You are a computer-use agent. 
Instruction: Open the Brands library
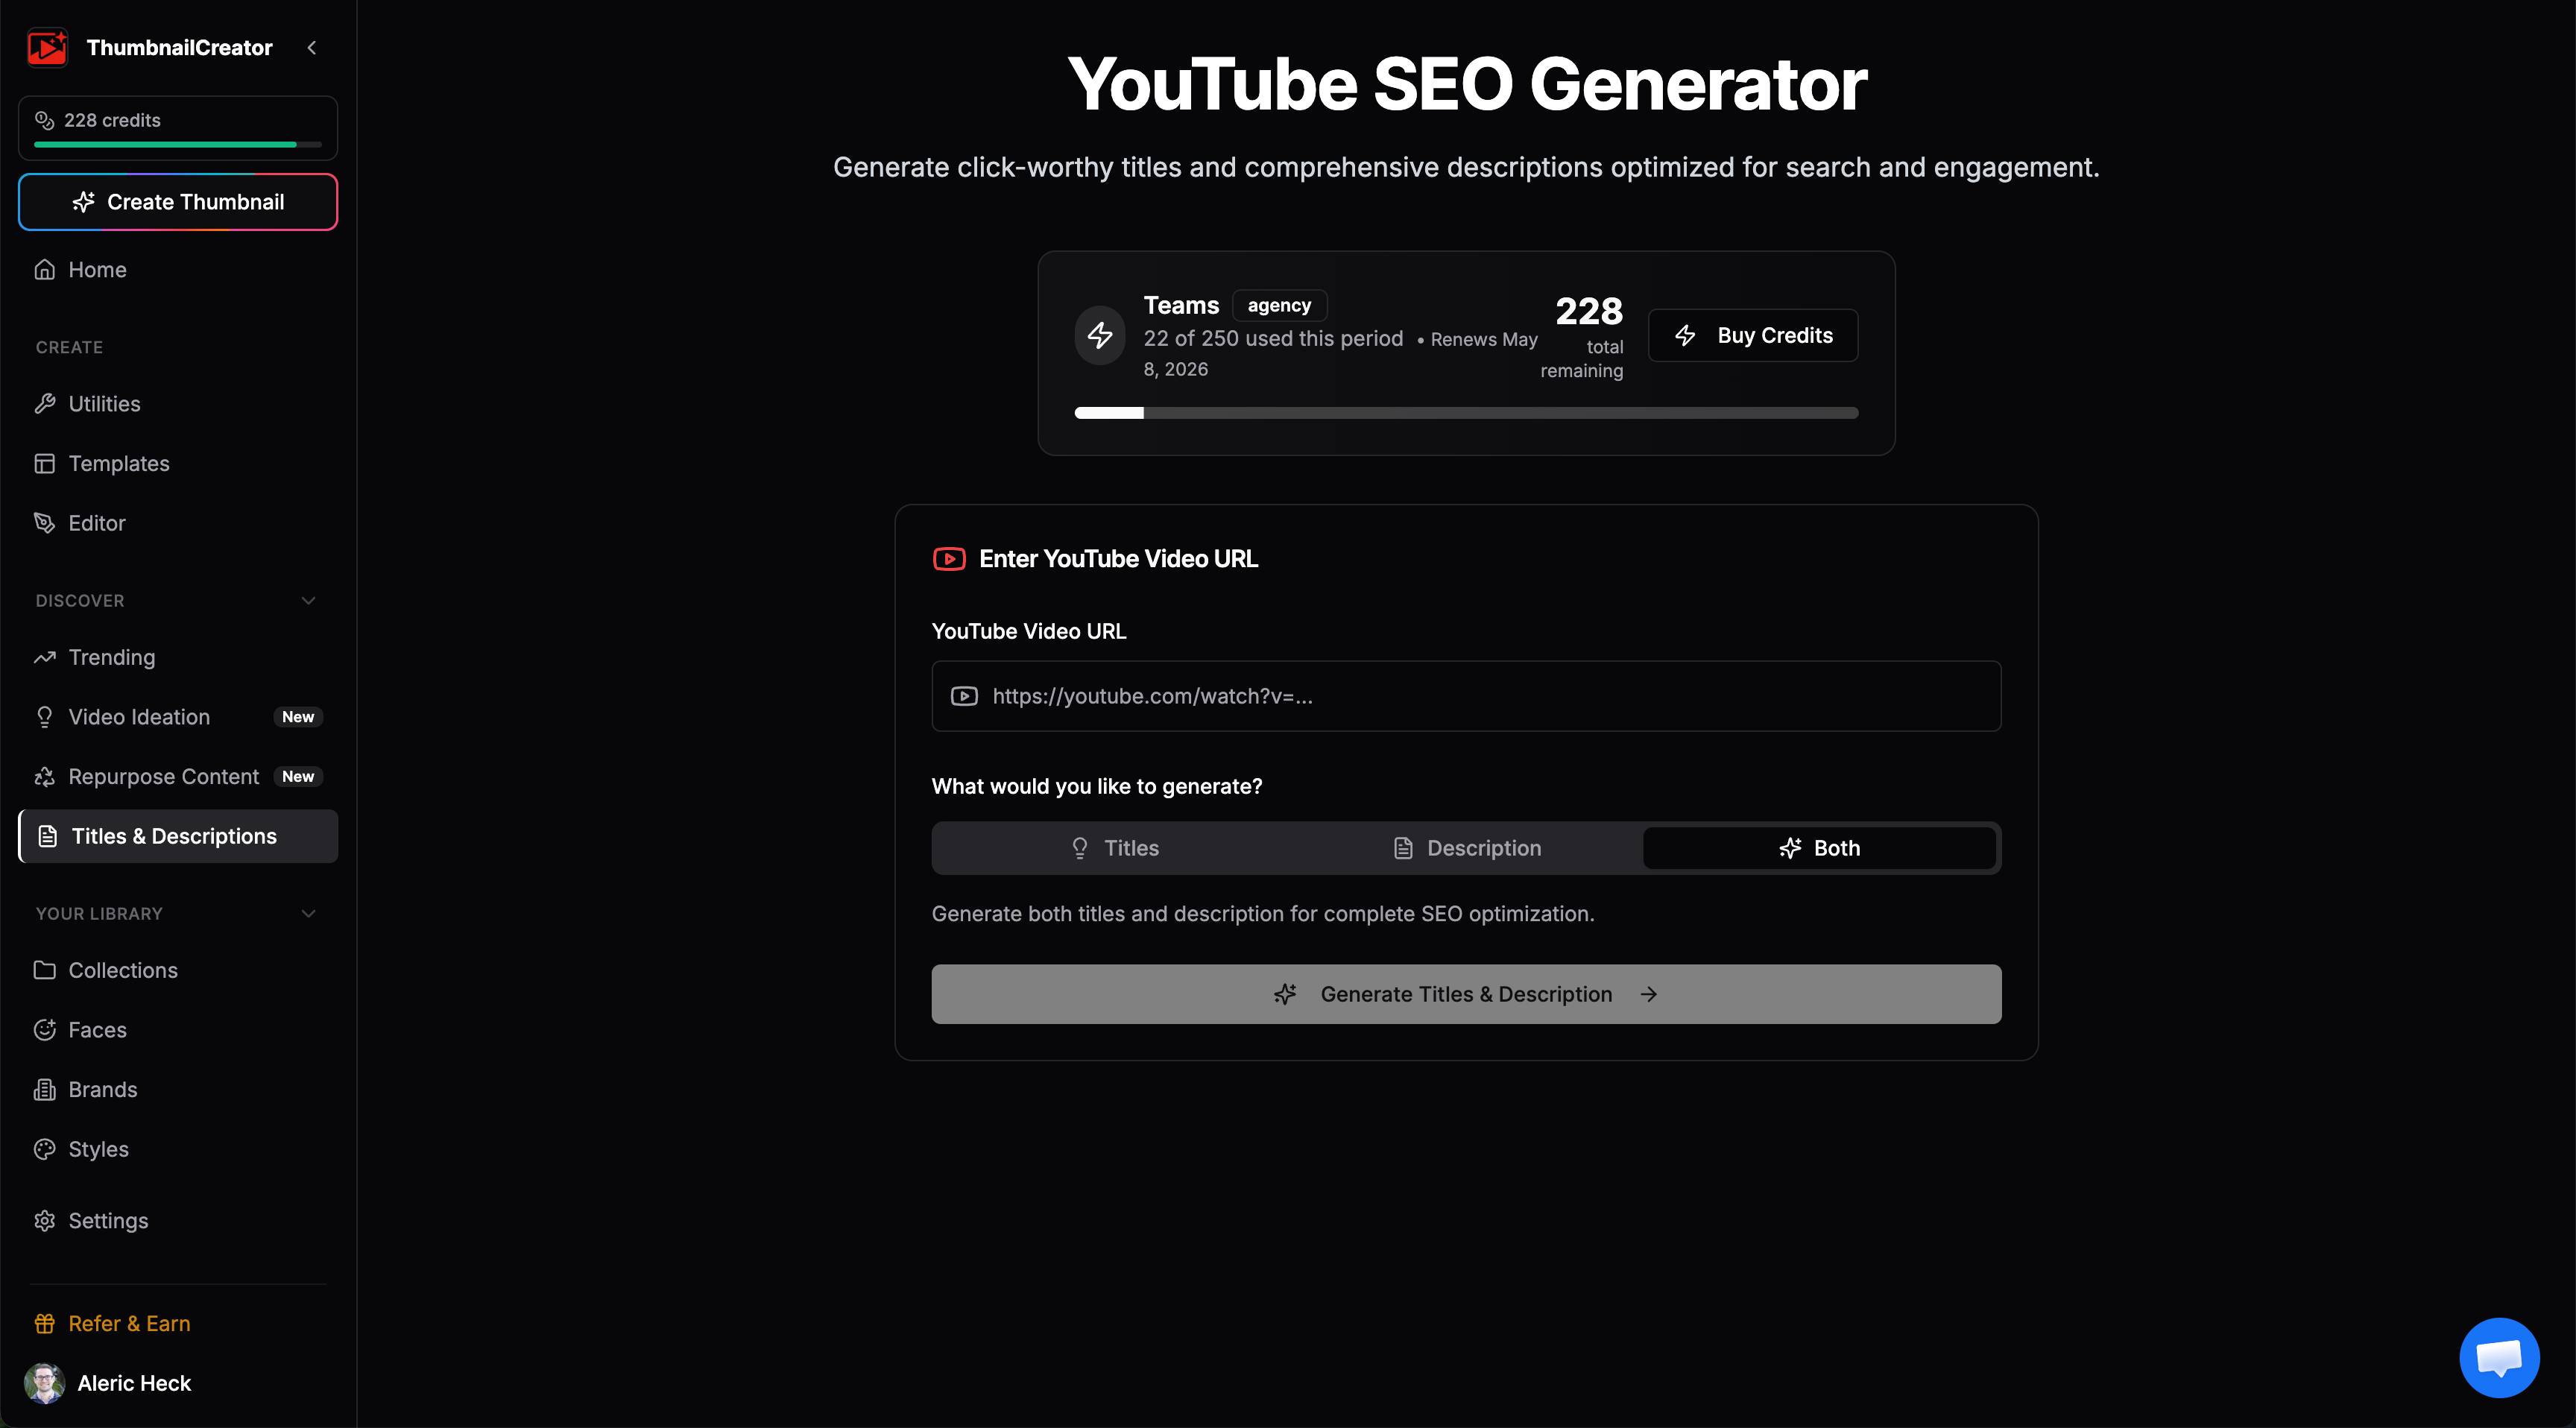pyautogui.click(x=178, y=1090)
